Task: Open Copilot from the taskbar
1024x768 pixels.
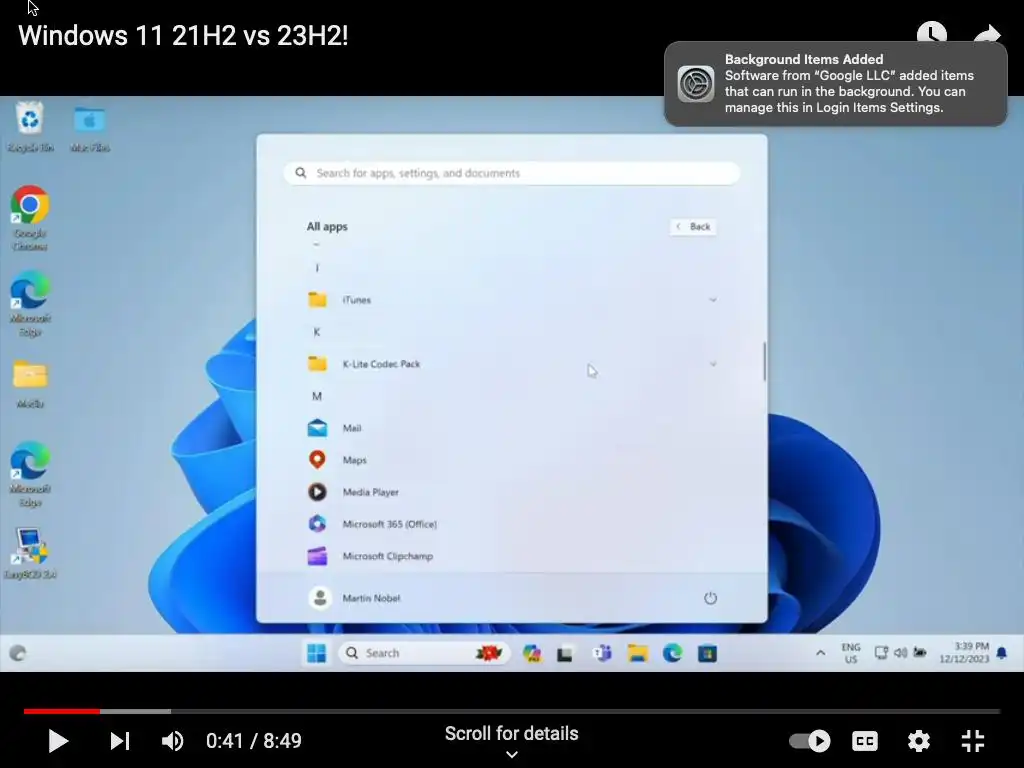Action: click(x=532, y=653)
